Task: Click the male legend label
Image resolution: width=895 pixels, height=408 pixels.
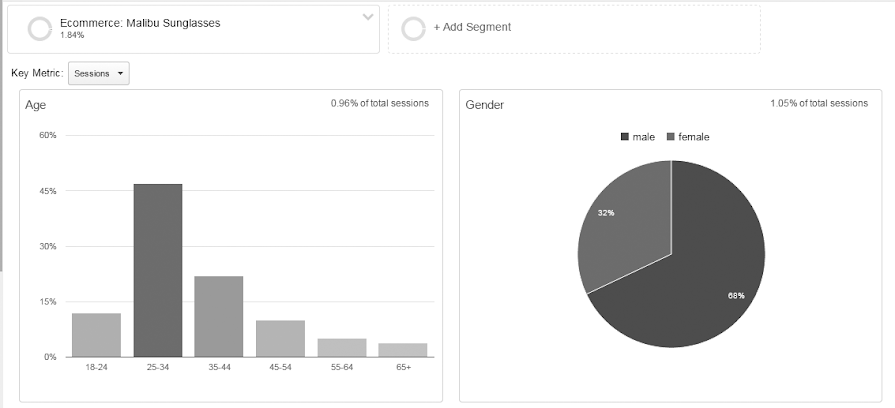Action: (643, 137)
